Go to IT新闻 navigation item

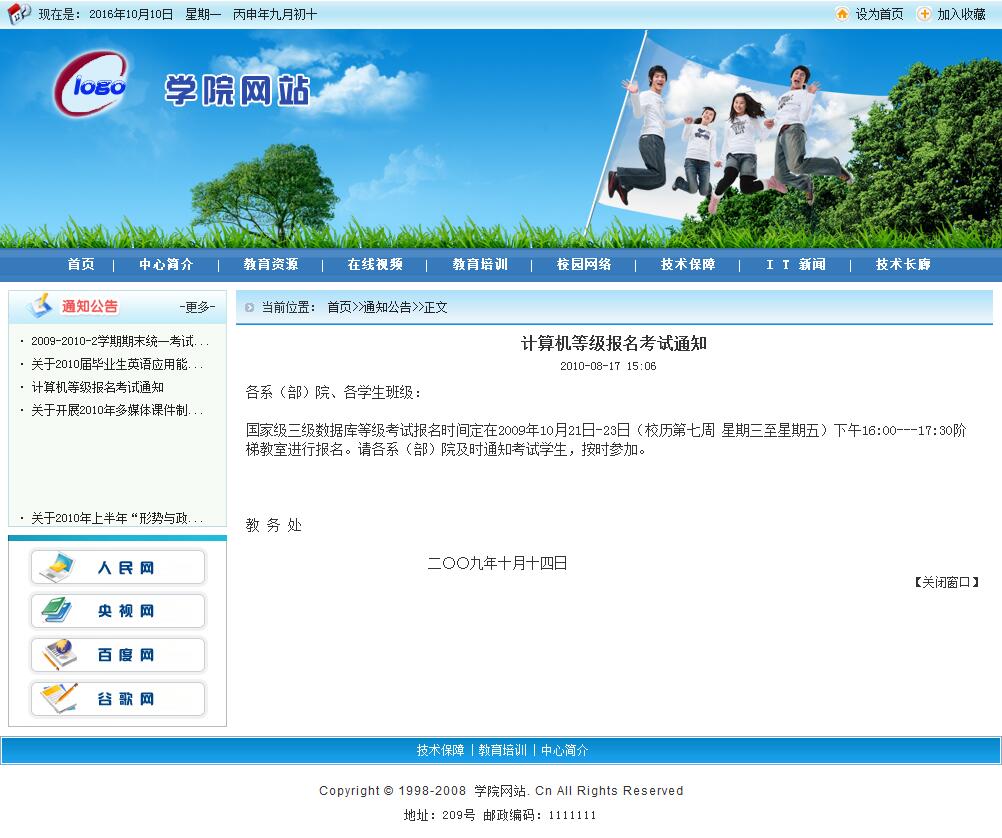(796, 264)
